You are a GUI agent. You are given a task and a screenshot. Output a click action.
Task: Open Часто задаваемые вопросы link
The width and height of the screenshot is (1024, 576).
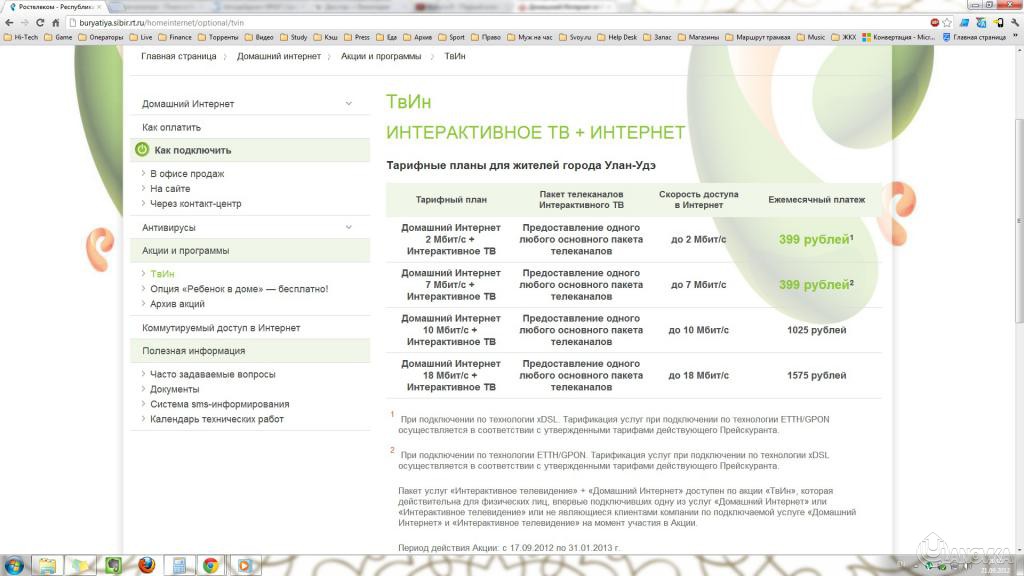click(212, 374)
